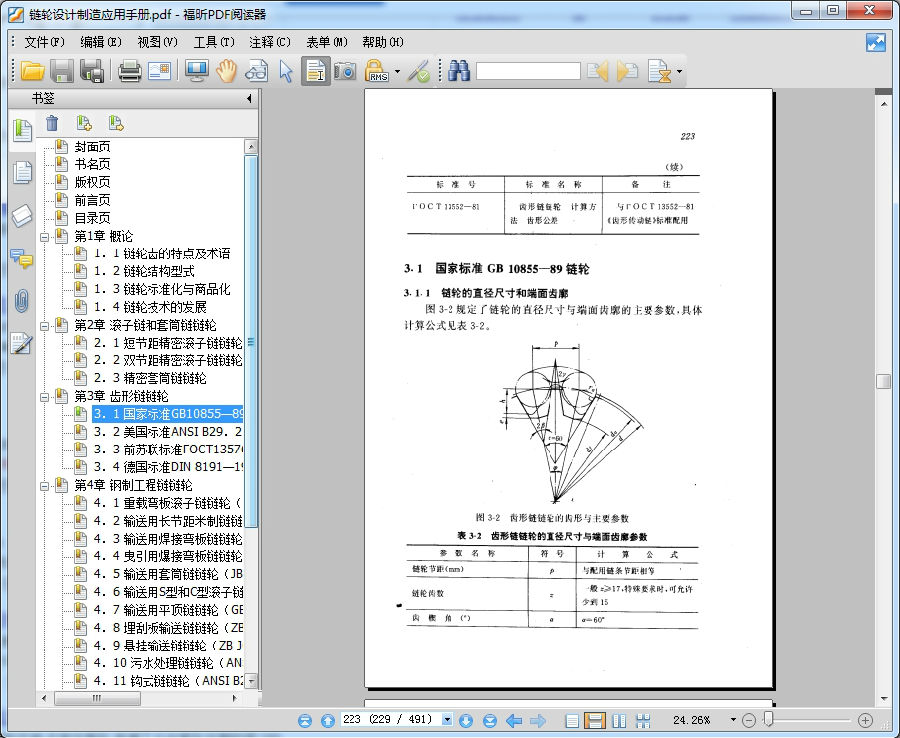The width and height of the screenshot is (900, 738).
Task: Click the read mode glasses icon
Action: click(x=256, y=71)
